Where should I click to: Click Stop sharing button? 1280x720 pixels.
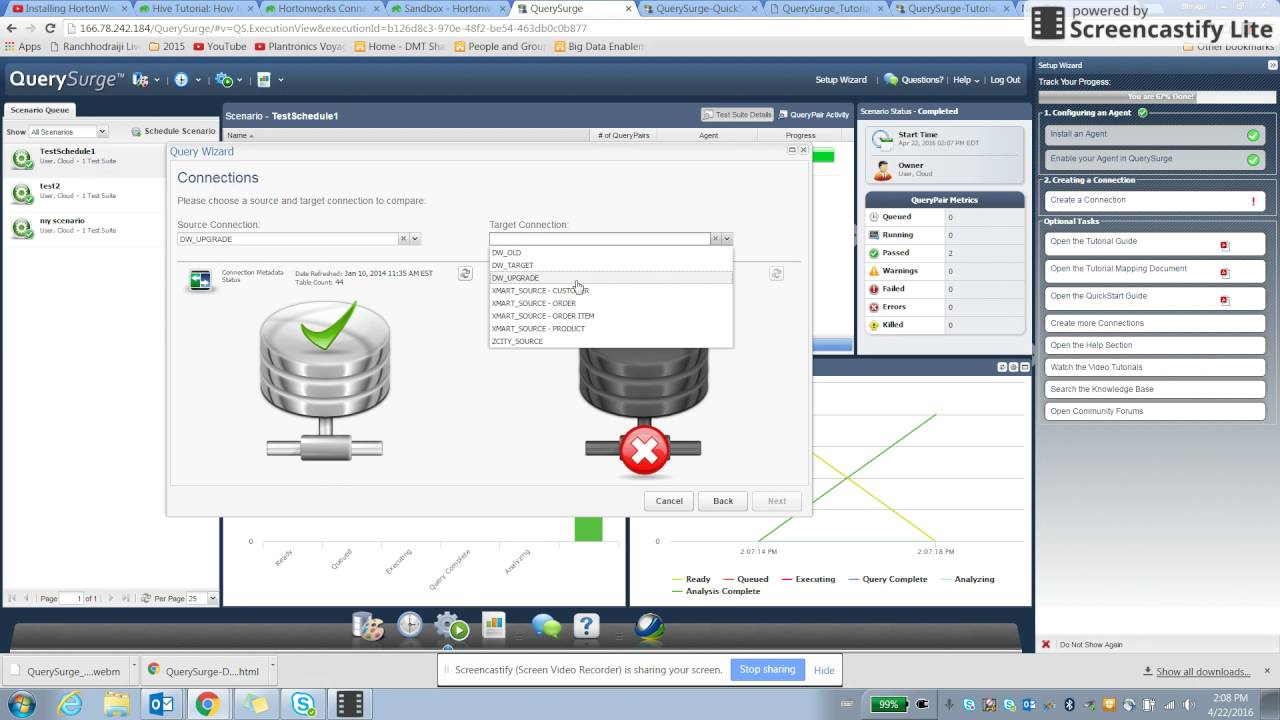click(767, 670)
